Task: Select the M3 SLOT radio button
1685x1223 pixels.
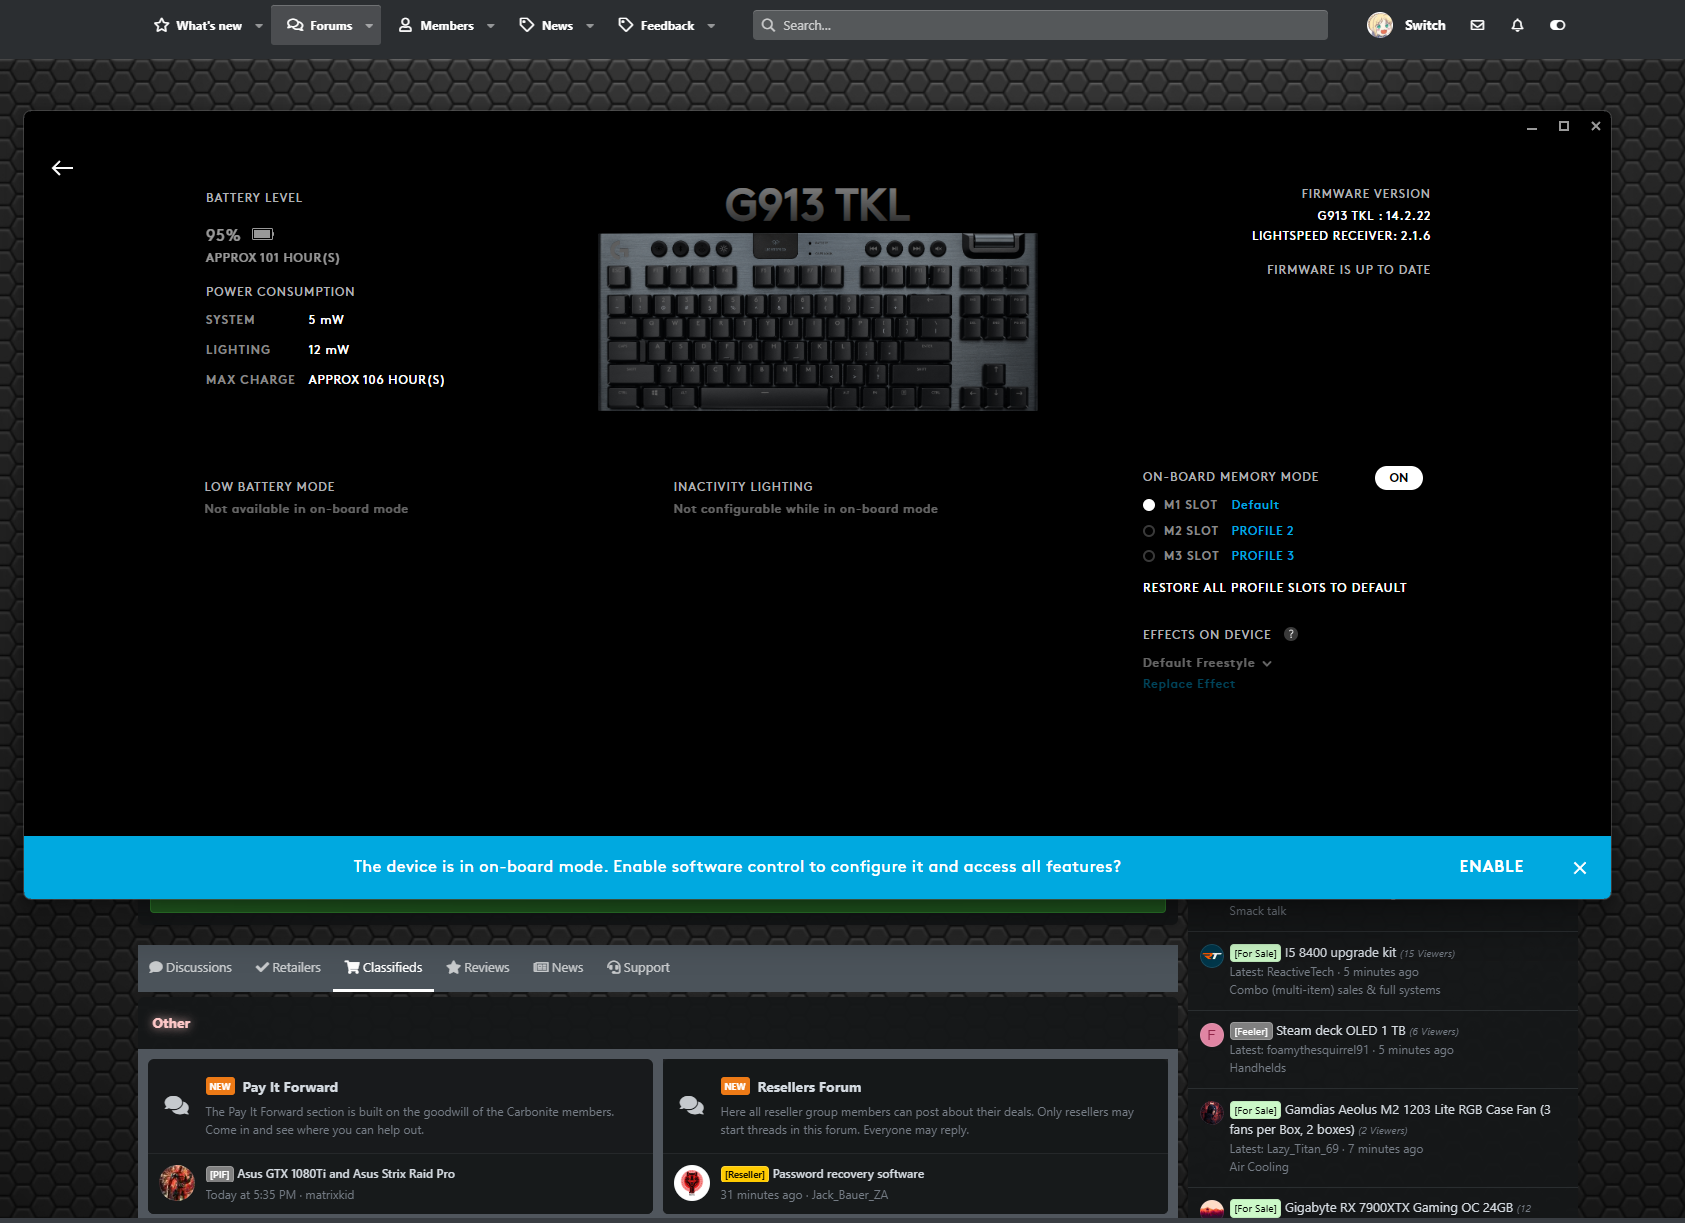Action: [x=1149, y=556]
